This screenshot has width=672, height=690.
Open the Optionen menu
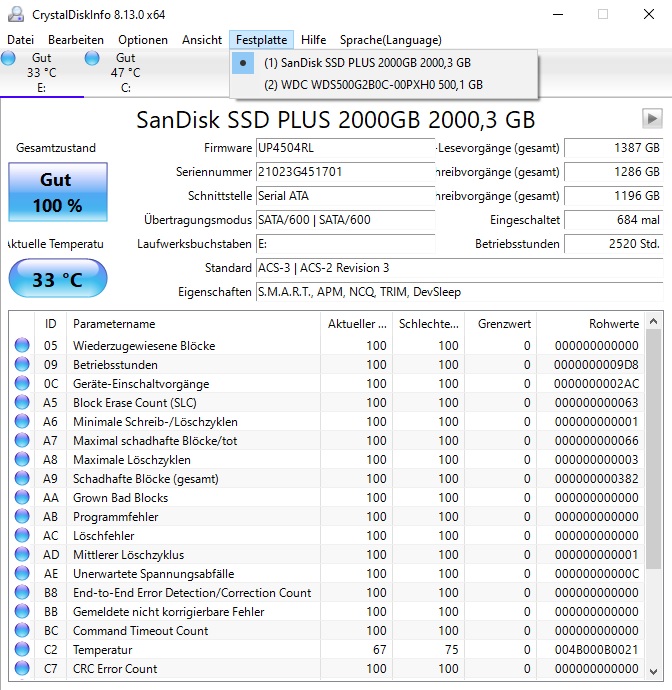(x=143, y=40)
